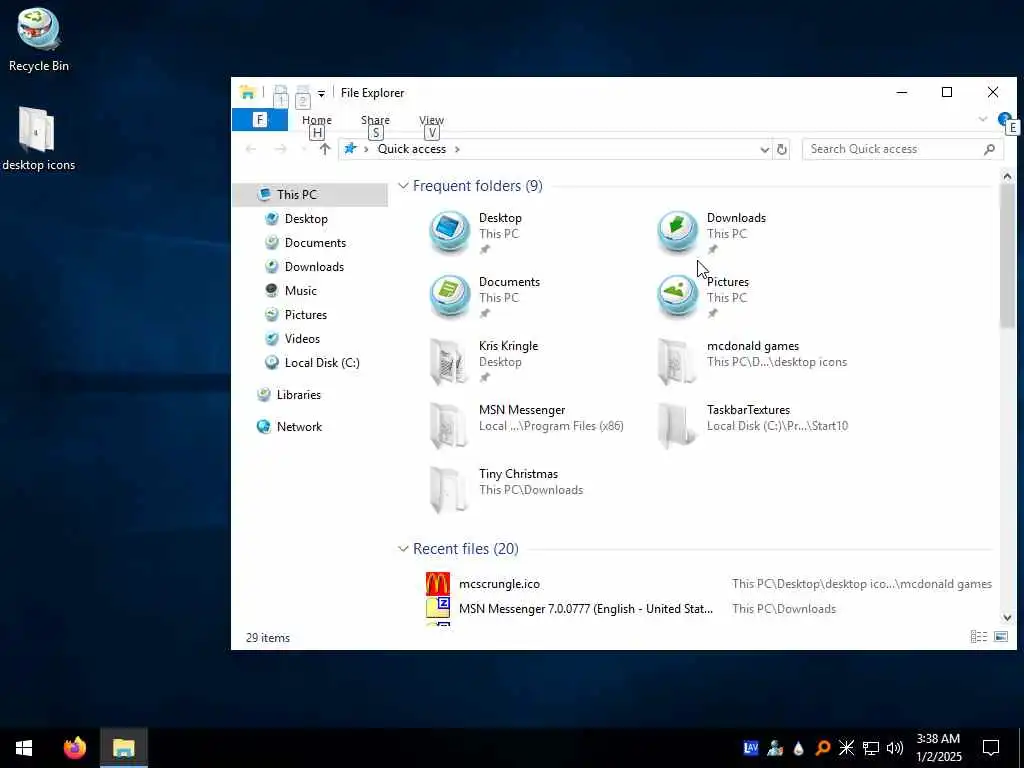The width and height of the screenshot is (1024, 768).
Task: Click the volume speaker tray icon
Action: point(895,748)
